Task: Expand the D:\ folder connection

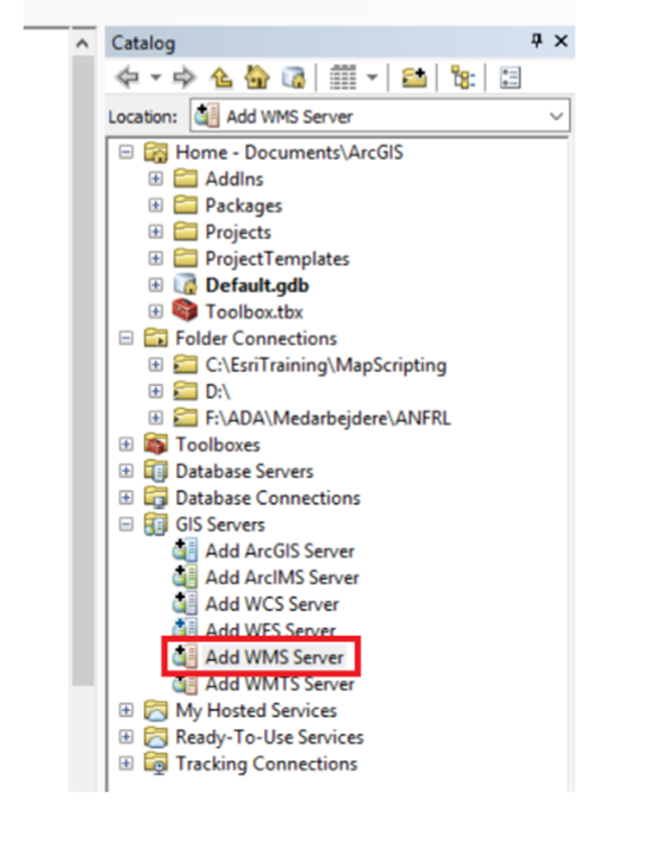Action: 156,391
